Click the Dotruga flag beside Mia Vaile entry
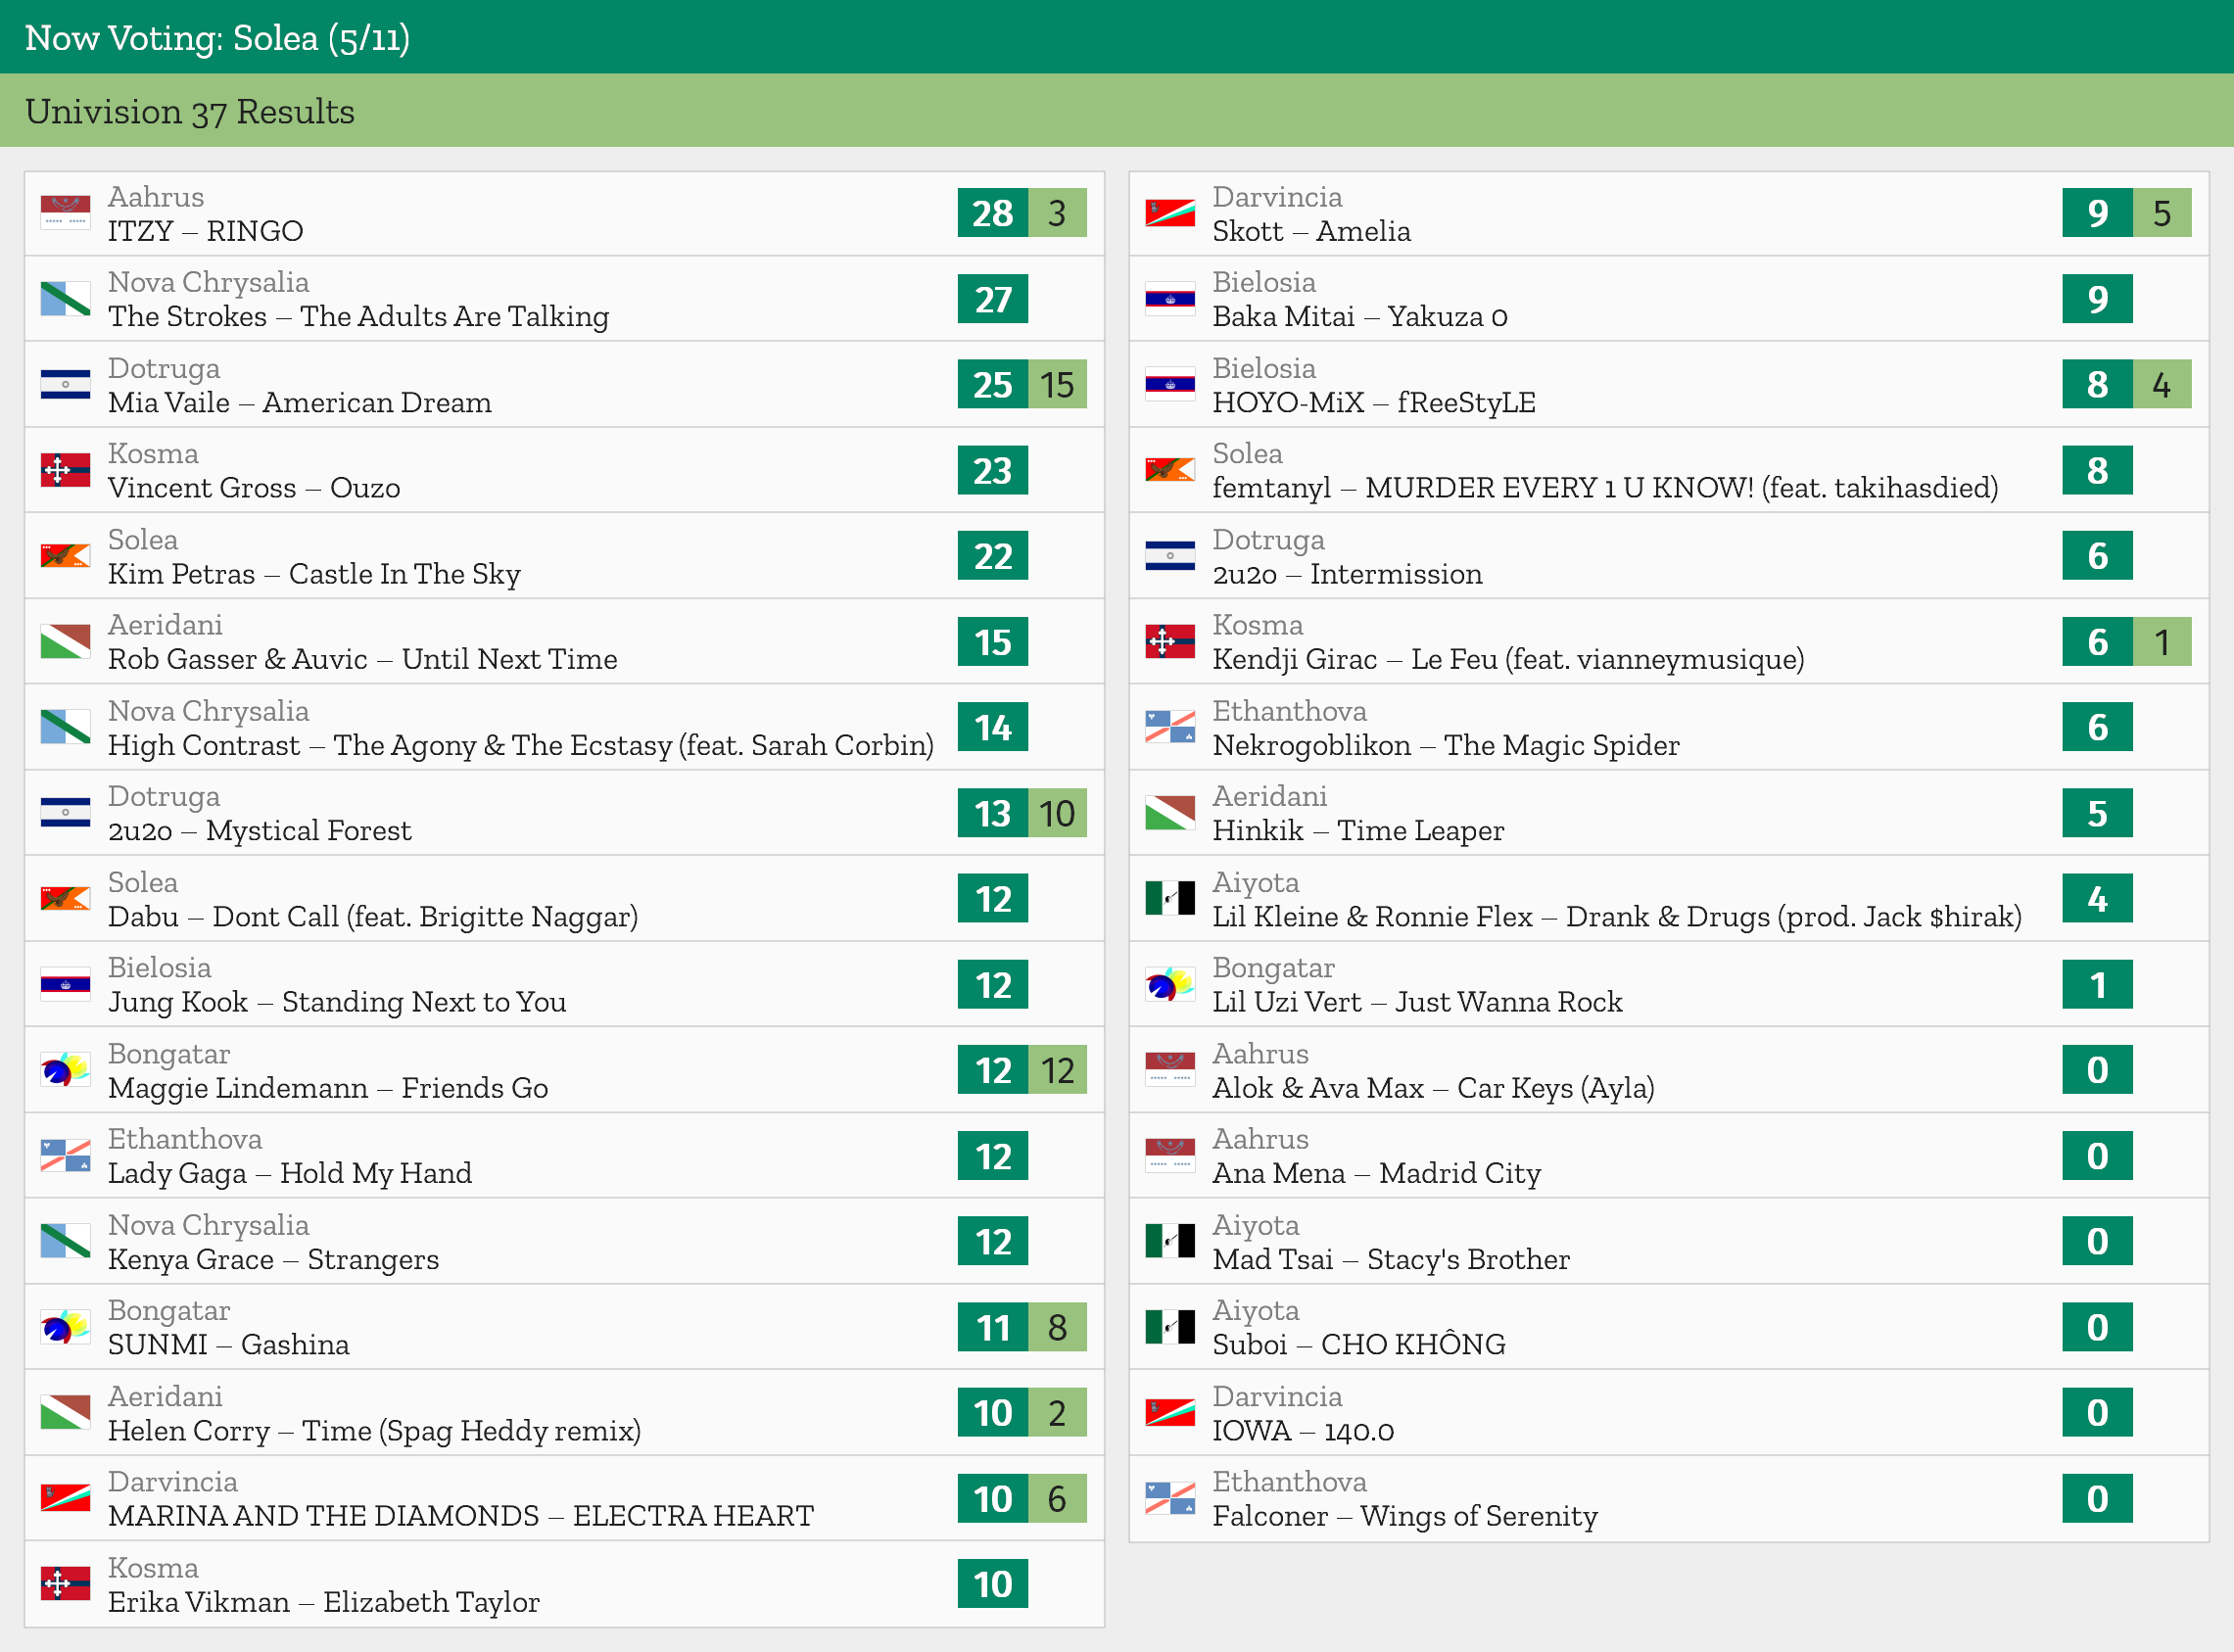Image resolution: width=2234 pixels, height=1652 pixels. click(x=65, y=384)
